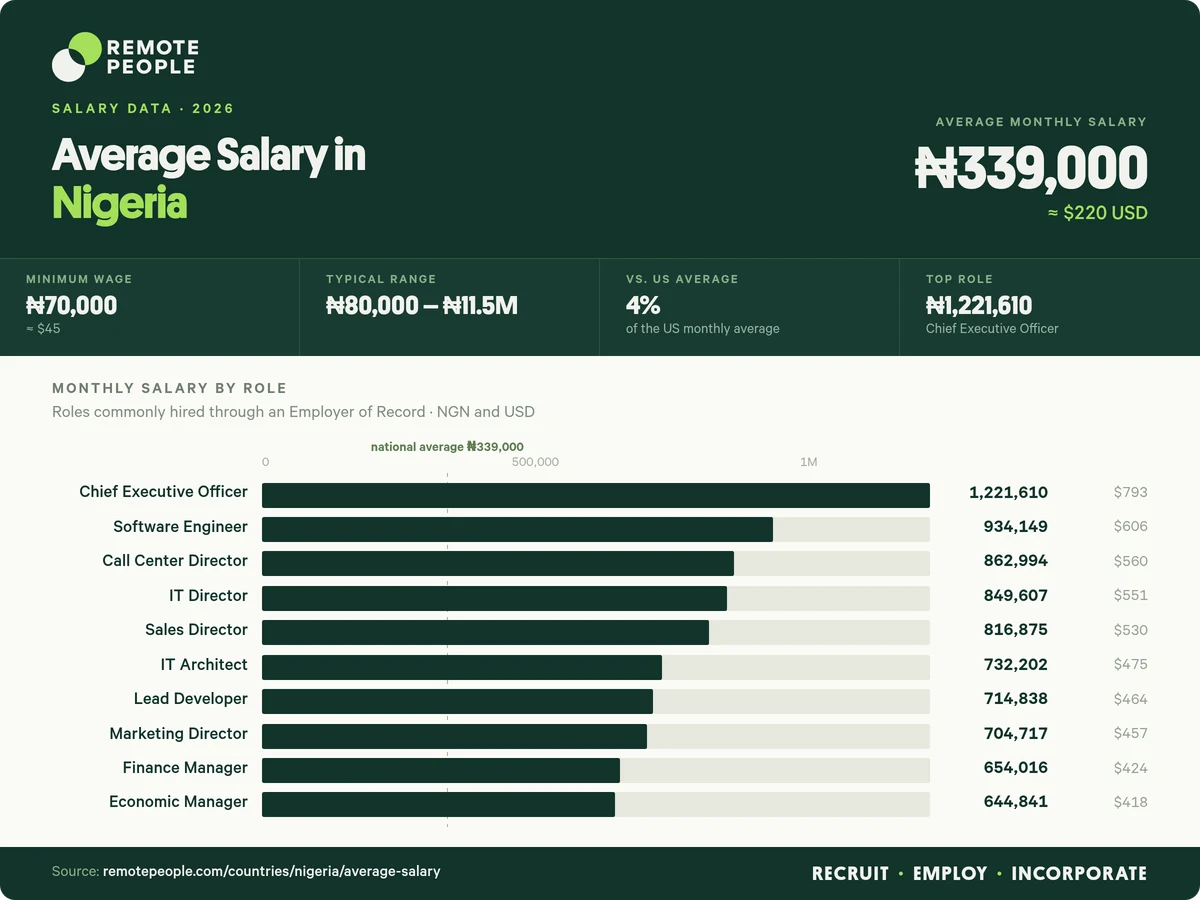Click the $560 USD value
Screen dimensions: 1200x900
point(1131,561)
